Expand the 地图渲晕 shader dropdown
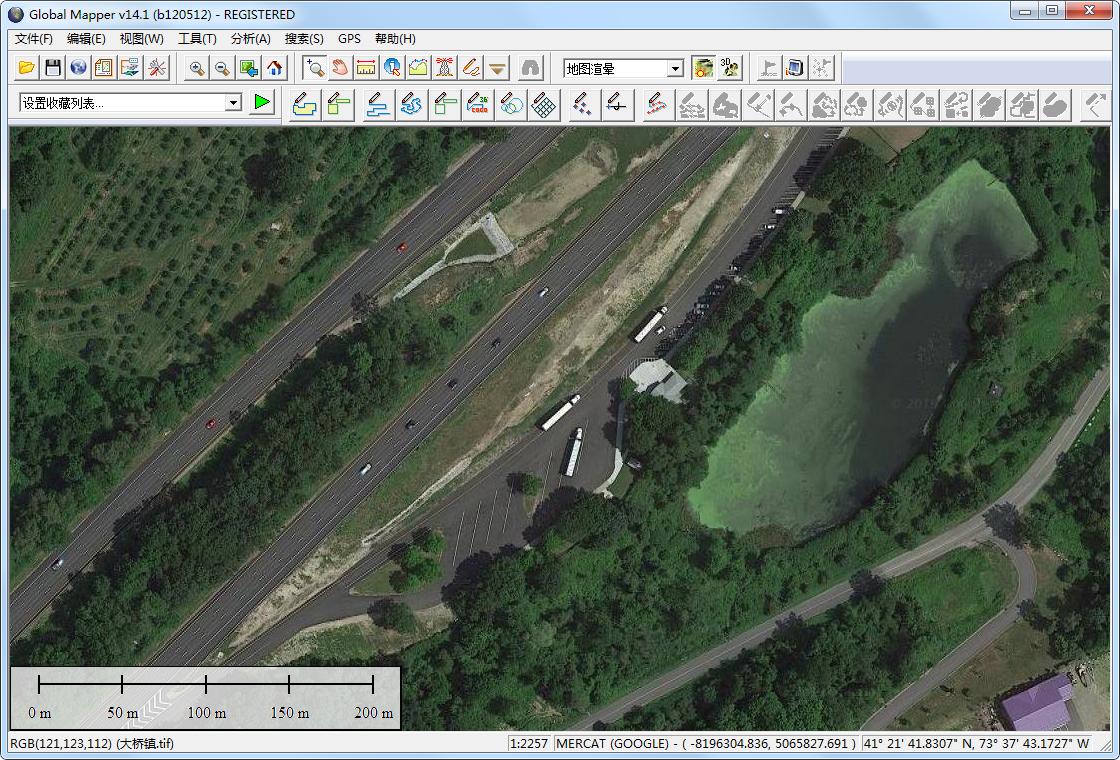 click(x=676, y=69)
